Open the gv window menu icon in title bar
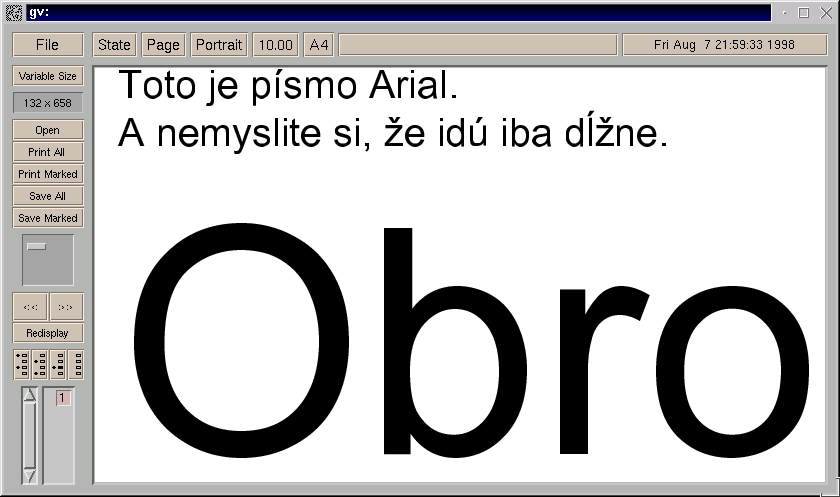This screenshot has height=497, width=840. coord(14,13)
